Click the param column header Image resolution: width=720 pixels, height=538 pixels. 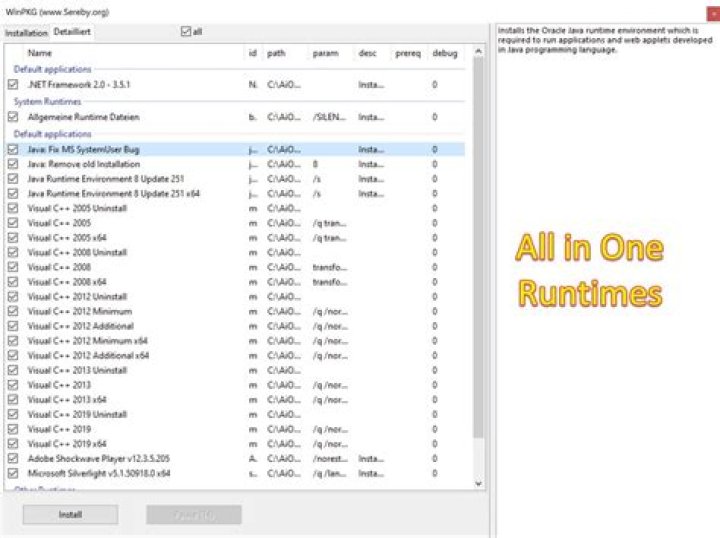326,53
